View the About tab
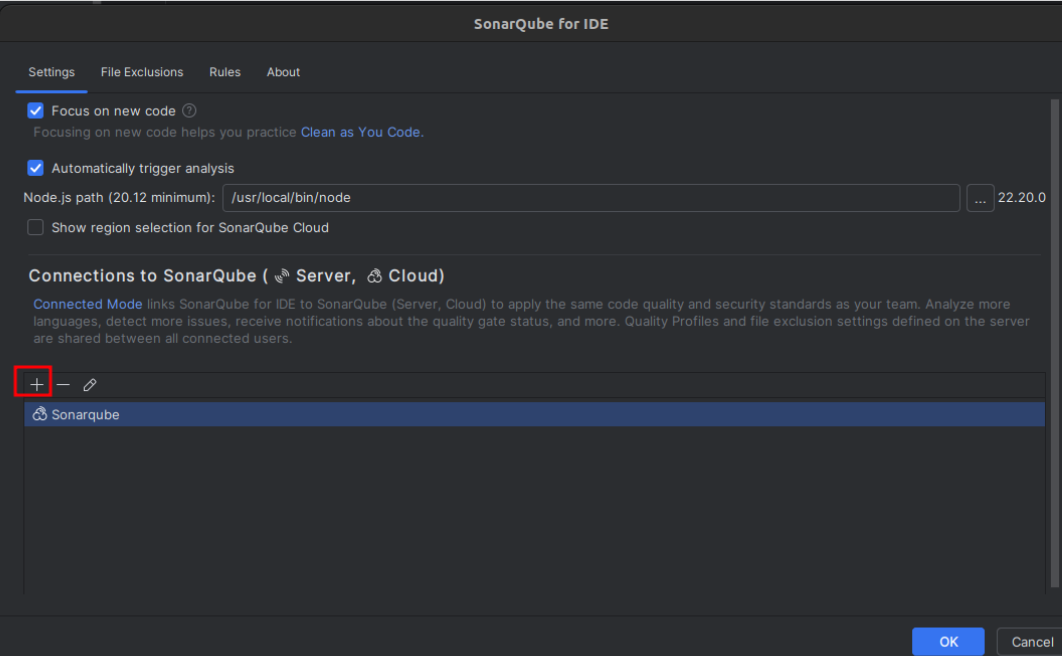 [283, 72]
